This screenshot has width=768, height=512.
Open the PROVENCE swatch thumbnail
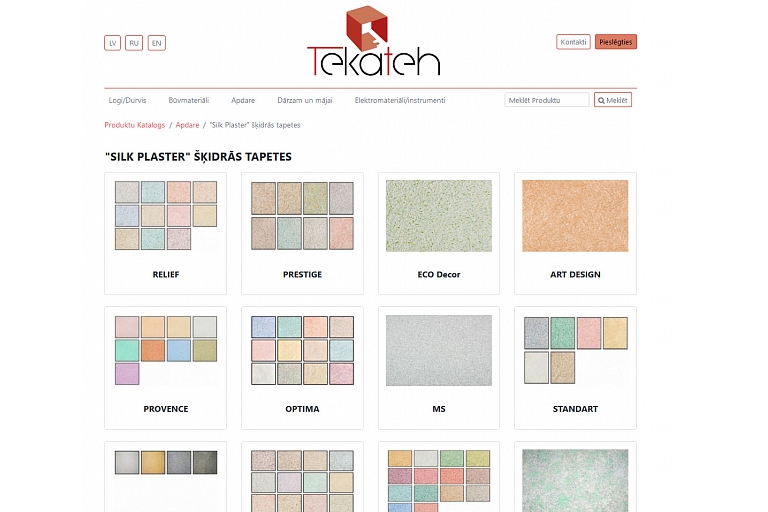coord(166,350)
